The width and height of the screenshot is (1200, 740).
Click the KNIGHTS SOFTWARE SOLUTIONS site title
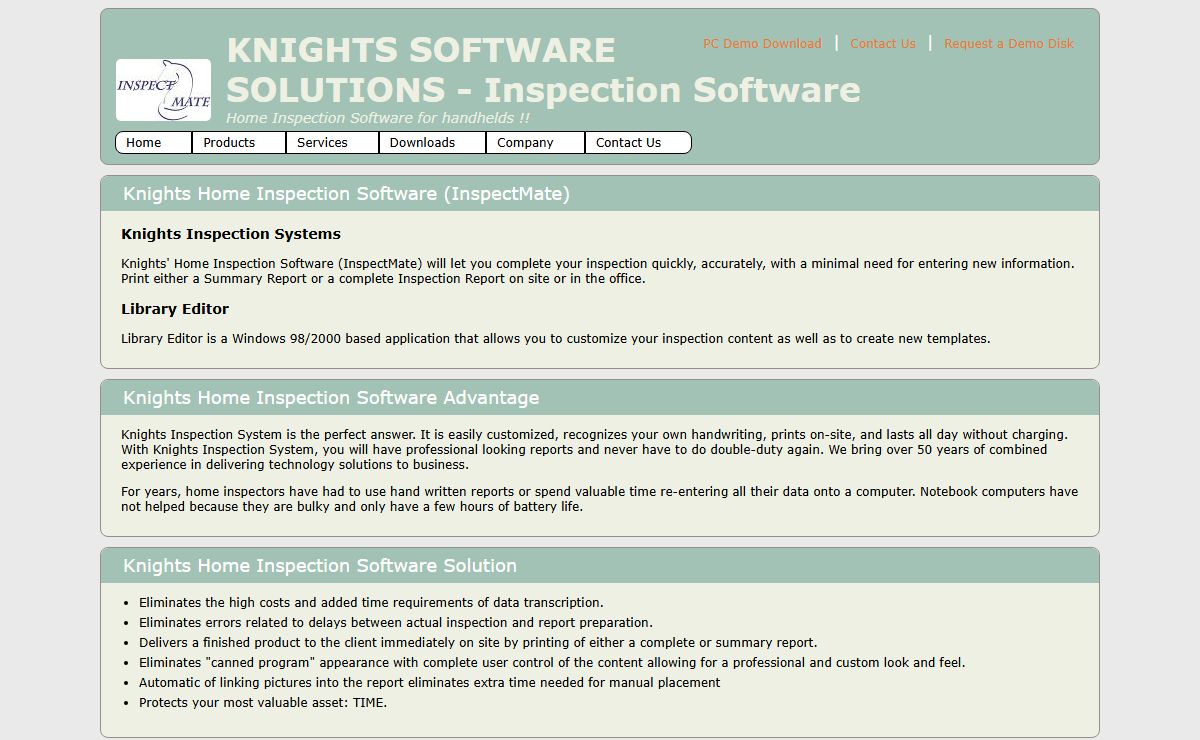543,70
